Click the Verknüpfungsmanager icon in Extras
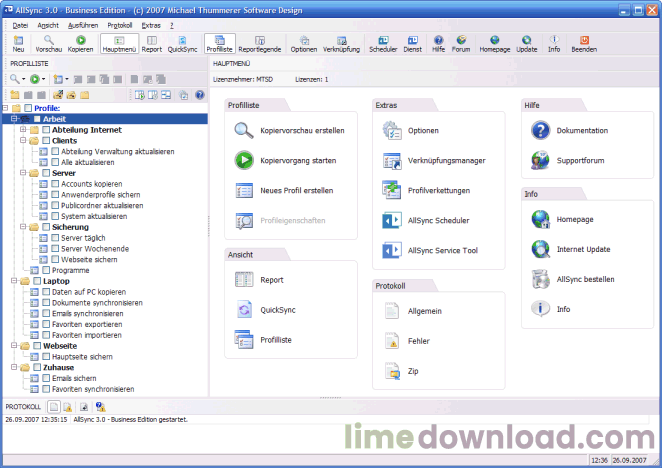Screen dimensions: 662x468 (x=391, y=160)
